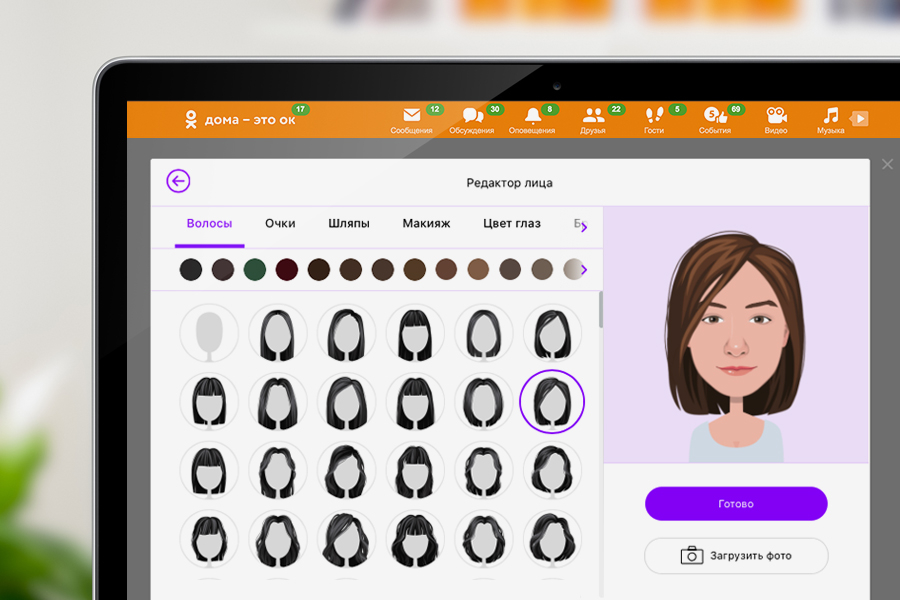
Task: Select the currently highlighted purple-ringed hairstyle
Action: (x=552, y=402)
